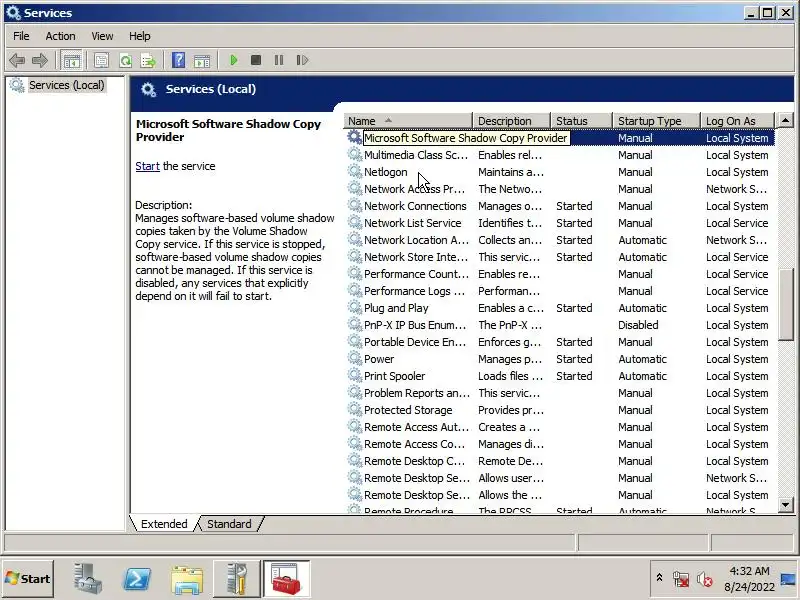This screenshot has height=600, width=800.
Task: Click the gear icon beside Netlogon
Action: click(x=354, y=171)
